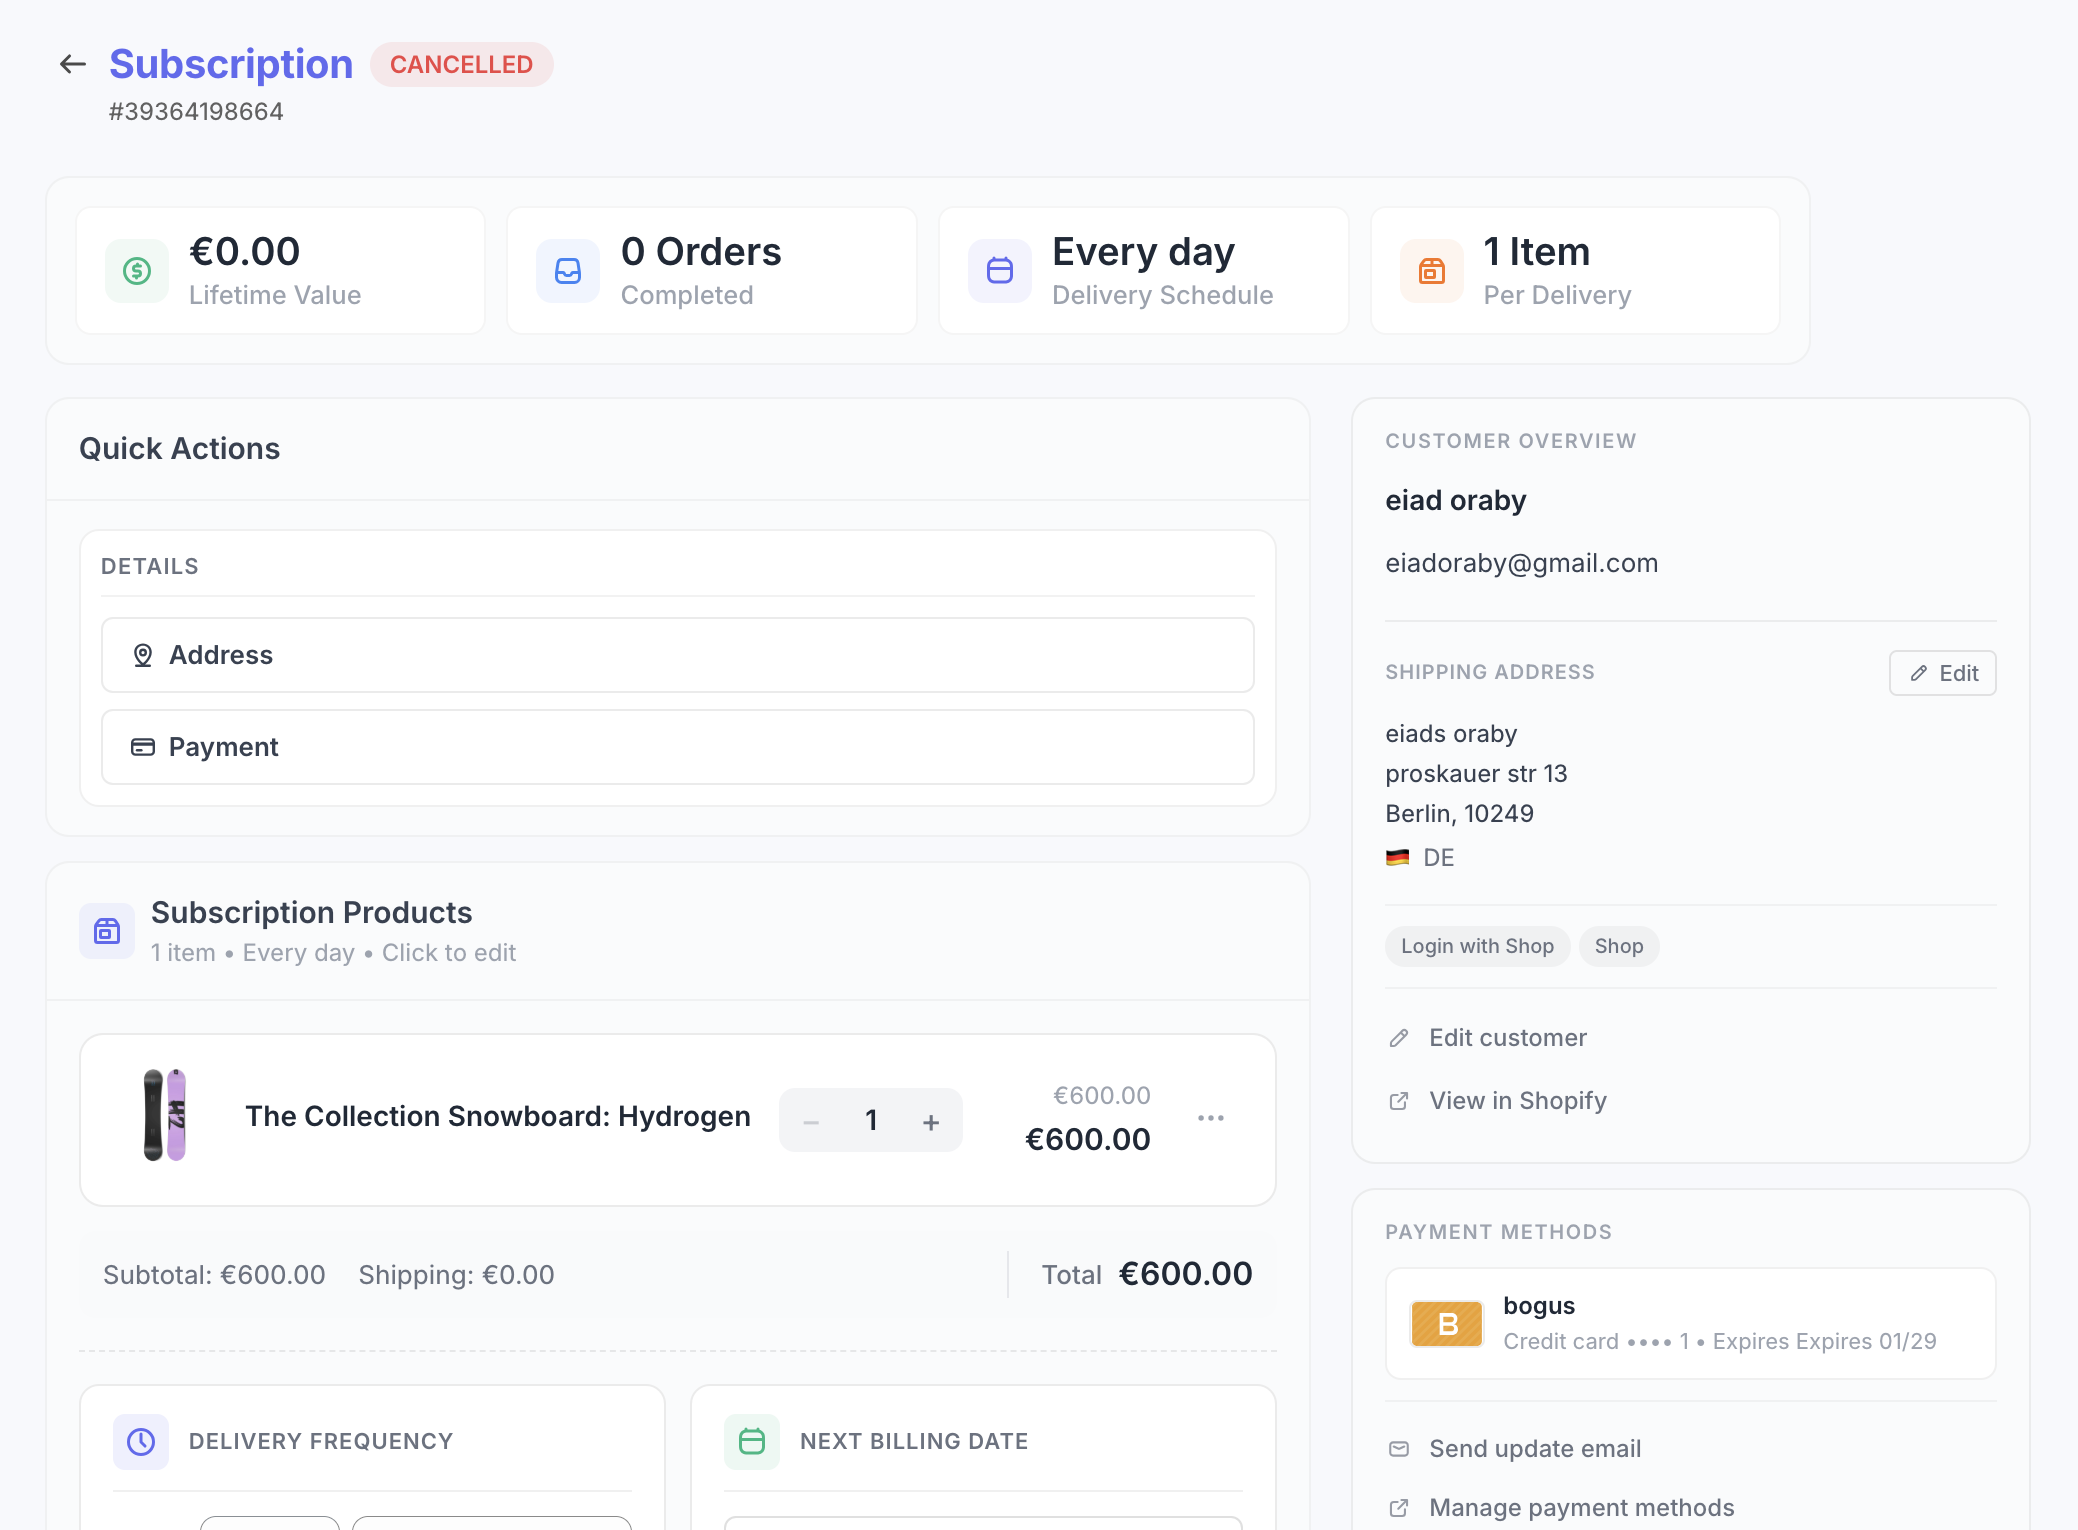Decrease snowboard quantity with minus button
Viewport: 2078px width, 1530px height.
pyautogui.click(x=811, y=1122)
